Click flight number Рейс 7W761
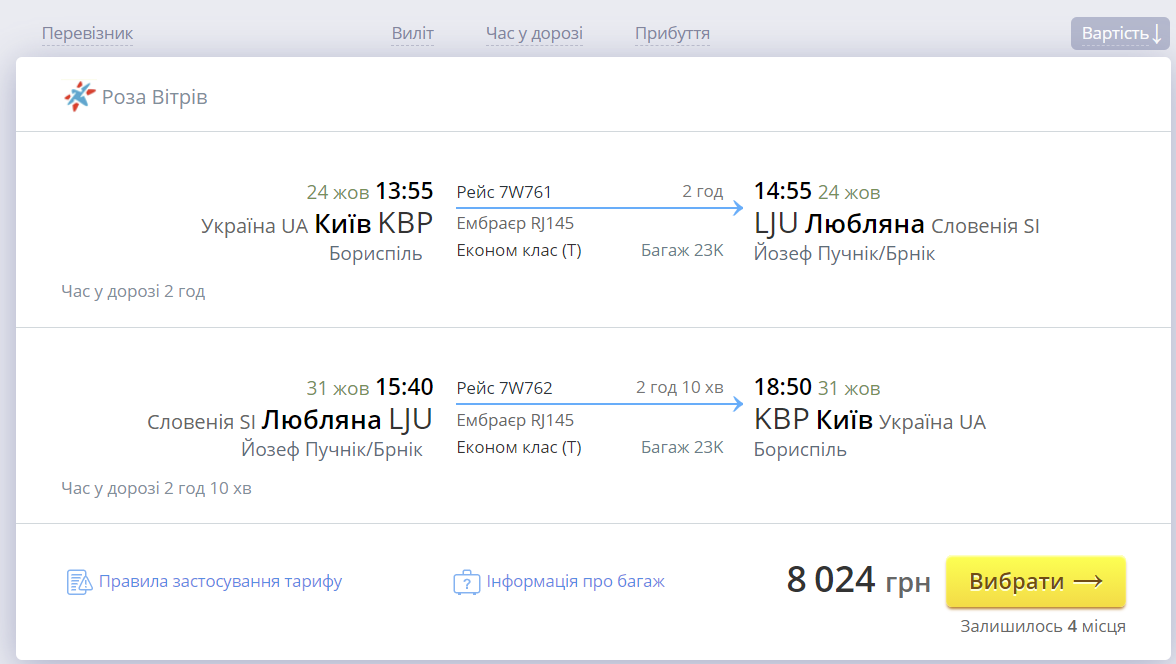Screen dimensions: 1176x664 [x=504, y=192]
